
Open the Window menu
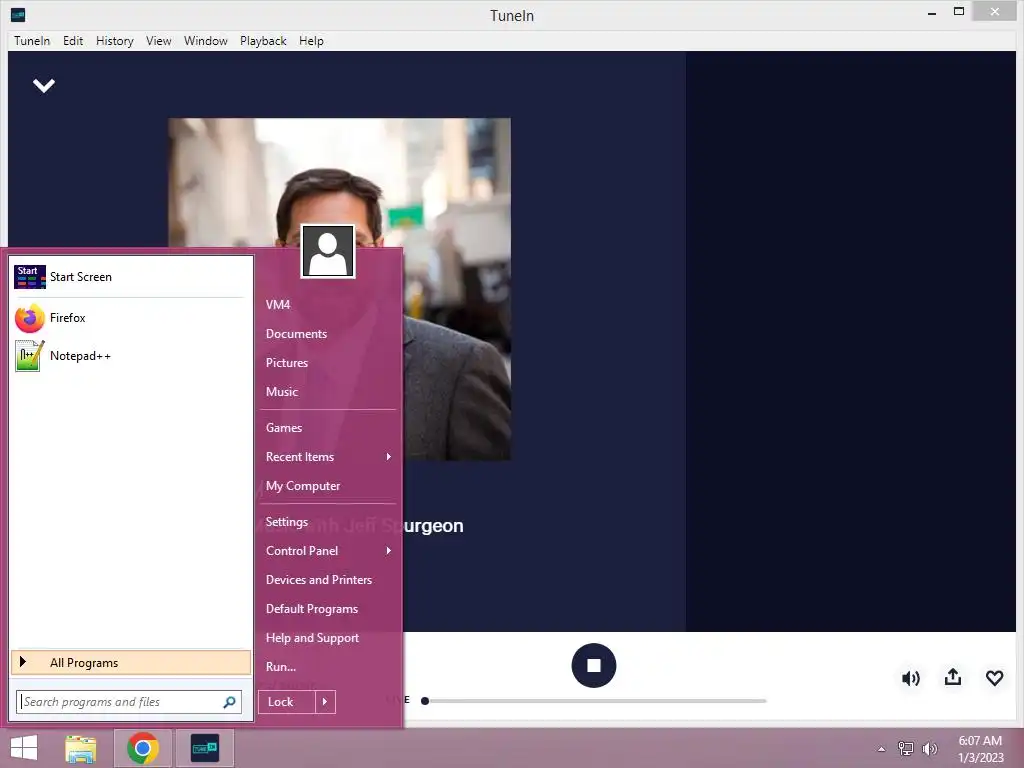206,40
